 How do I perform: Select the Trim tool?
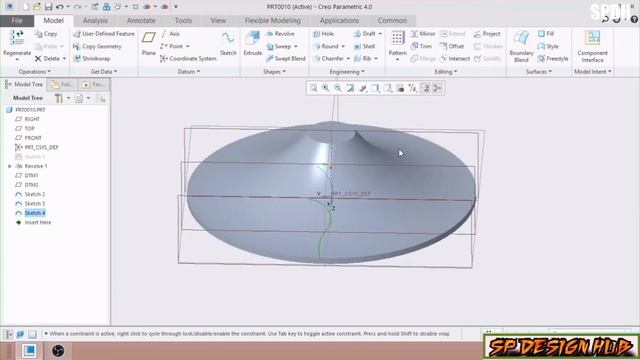[x=421, y=47]
